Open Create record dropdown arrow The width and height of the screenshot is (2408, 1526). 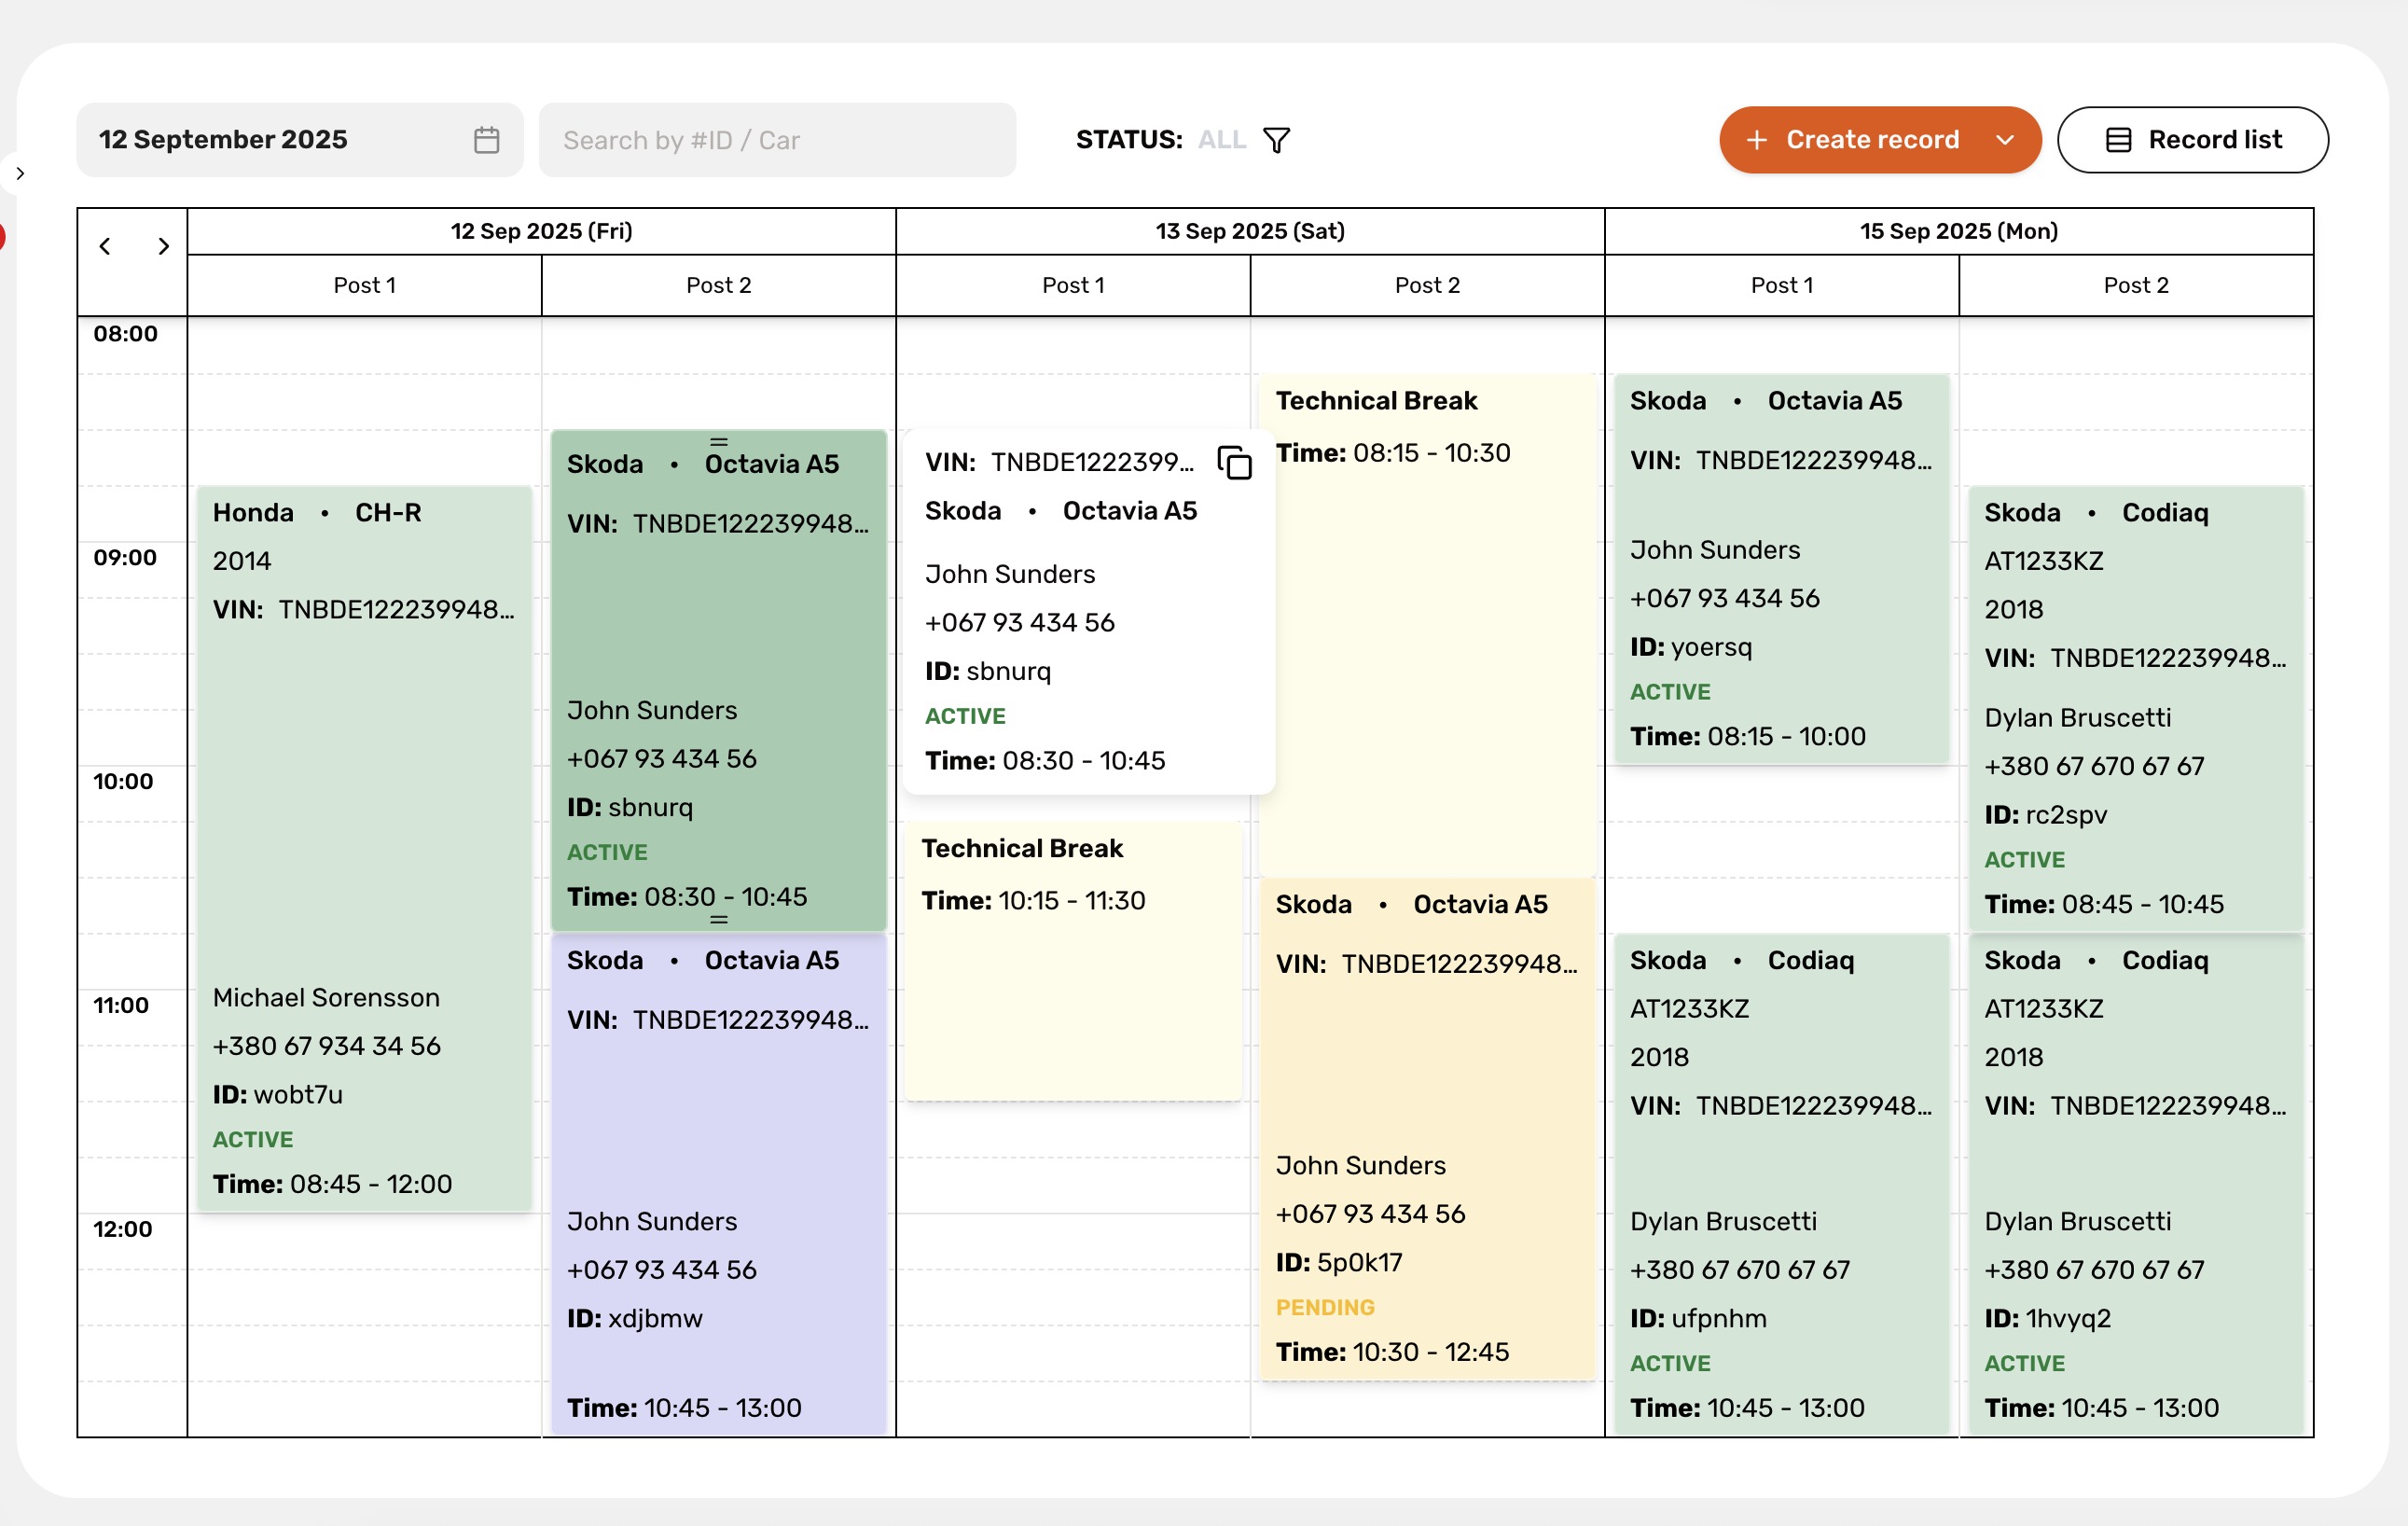coord(2004,140)
